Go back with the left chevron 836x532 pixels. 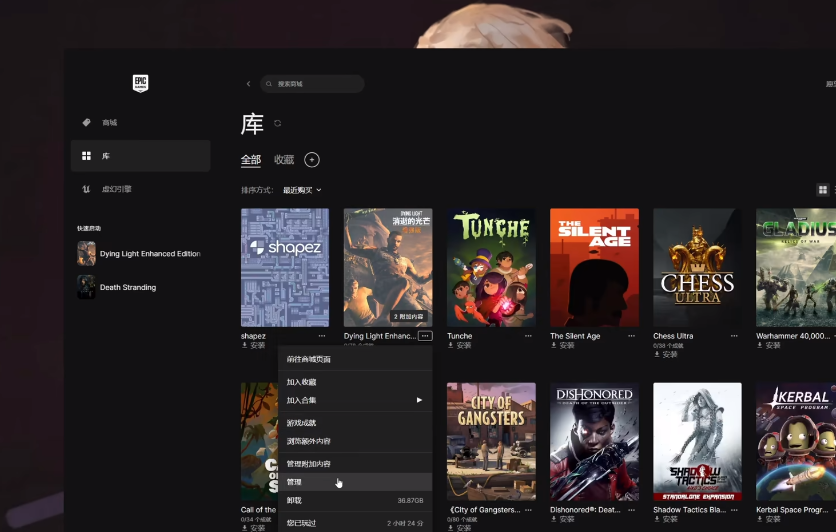click(248, 84)
